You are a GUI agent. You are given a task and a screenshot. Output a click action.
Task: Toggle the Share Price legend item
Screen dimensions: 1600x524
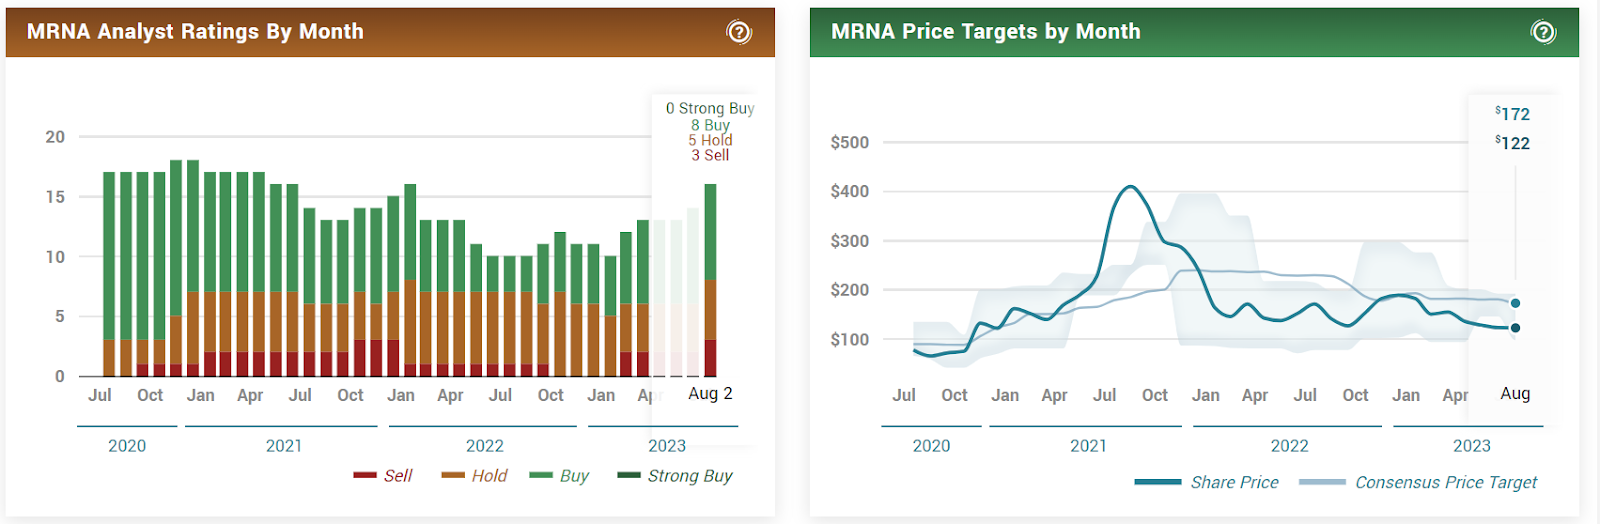[x=1207, y=482]
